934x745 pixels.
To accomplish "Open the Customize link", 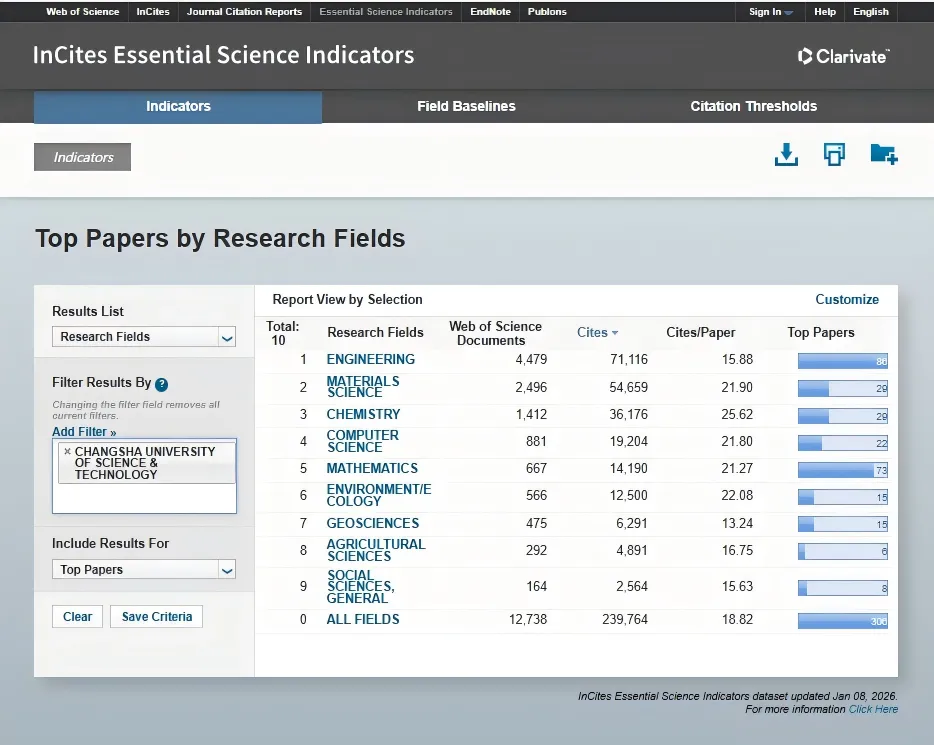I will (x=847, y=300).
